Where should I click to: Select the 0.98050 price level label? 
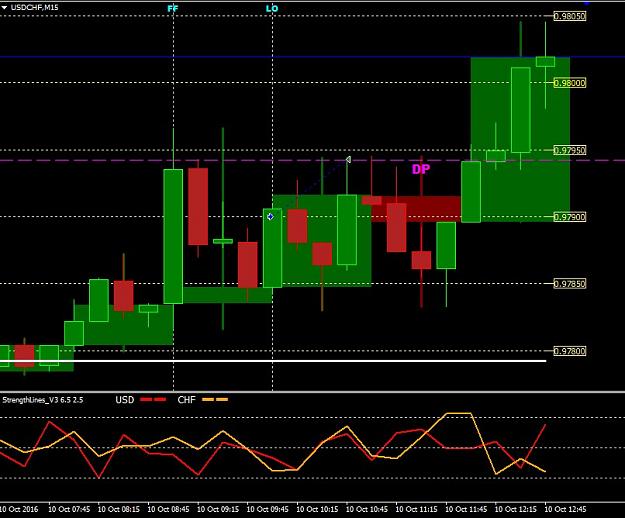coord(570,16)
